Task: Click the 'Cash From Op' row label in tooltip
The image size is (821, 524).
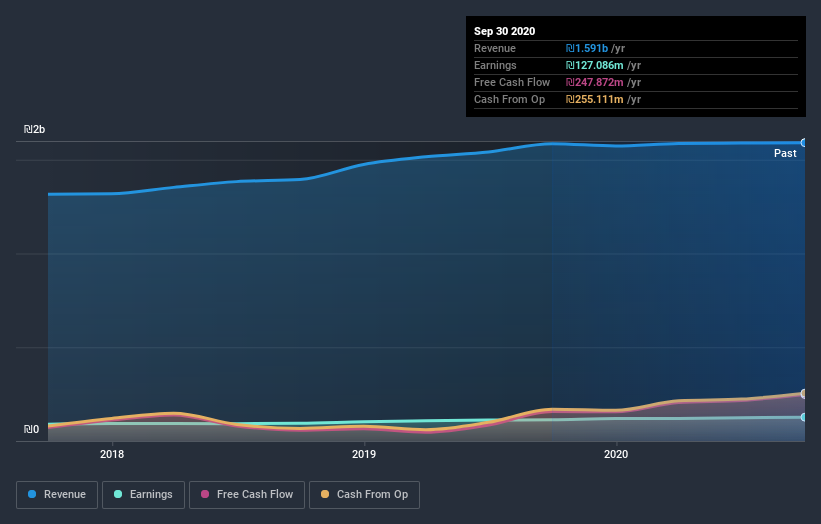Action: [x=509, y=99]
